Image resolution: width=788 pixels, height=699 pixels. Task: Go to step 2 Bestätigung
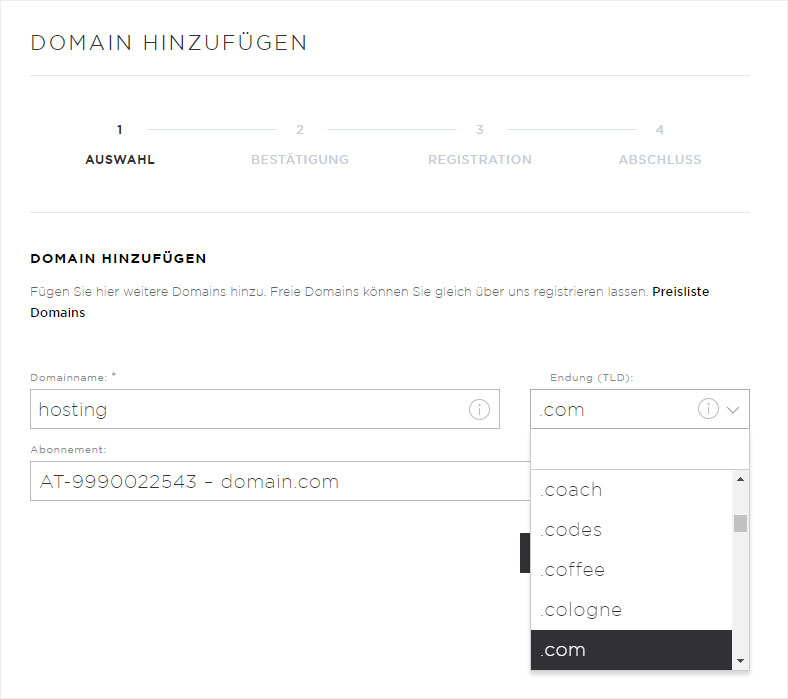pyautogui.click(x=300, y=145)
